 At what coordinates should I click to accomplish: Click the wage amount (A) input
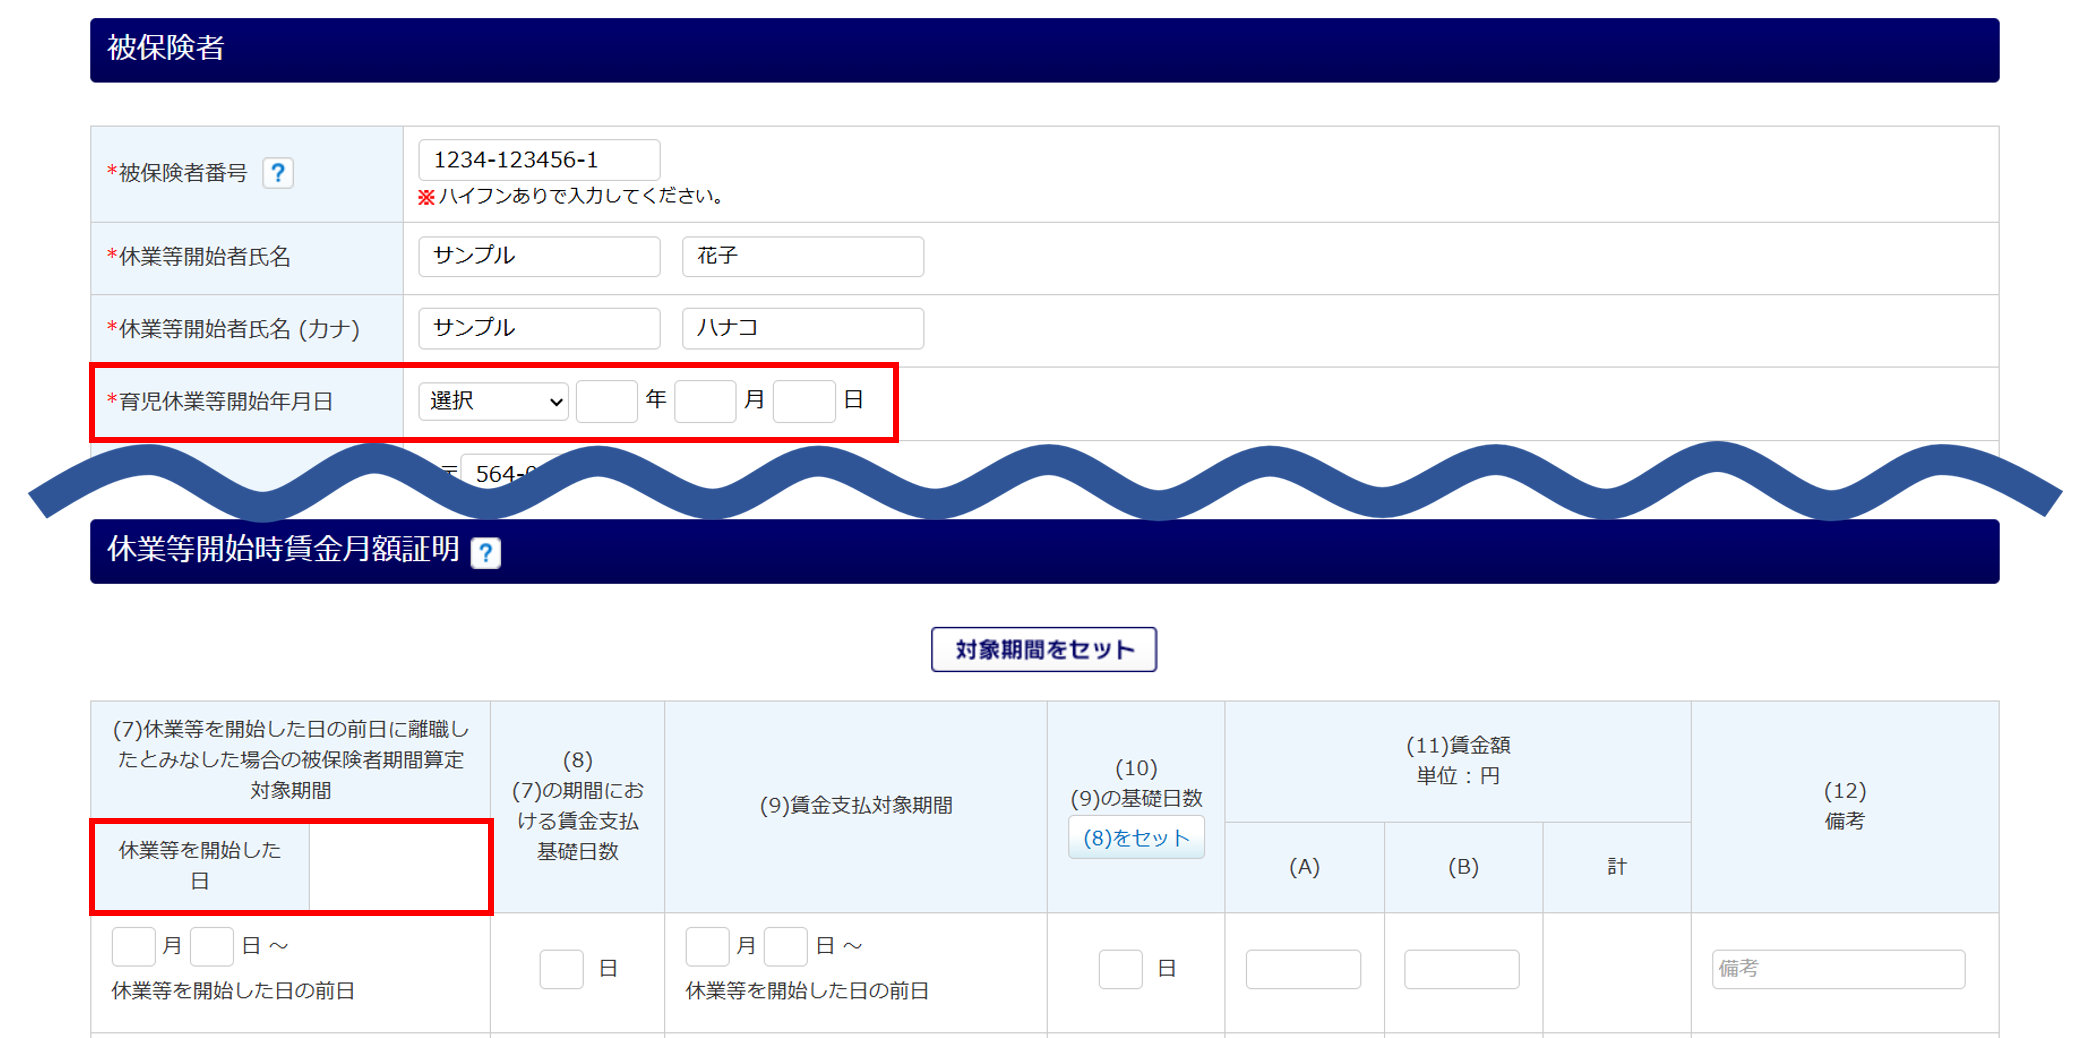click(x=1303, y=969)
